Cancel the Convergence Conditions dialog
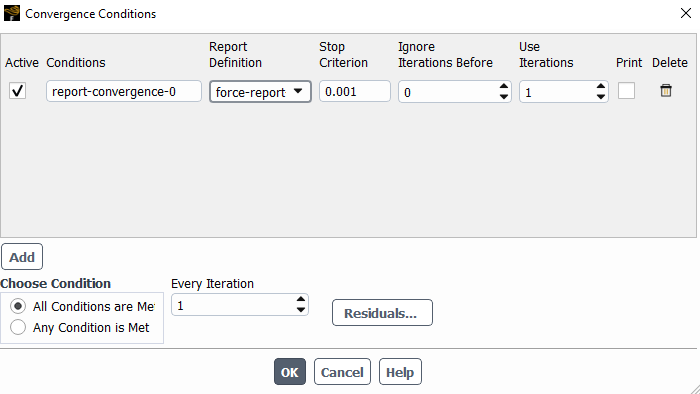 tap(342, 372)
